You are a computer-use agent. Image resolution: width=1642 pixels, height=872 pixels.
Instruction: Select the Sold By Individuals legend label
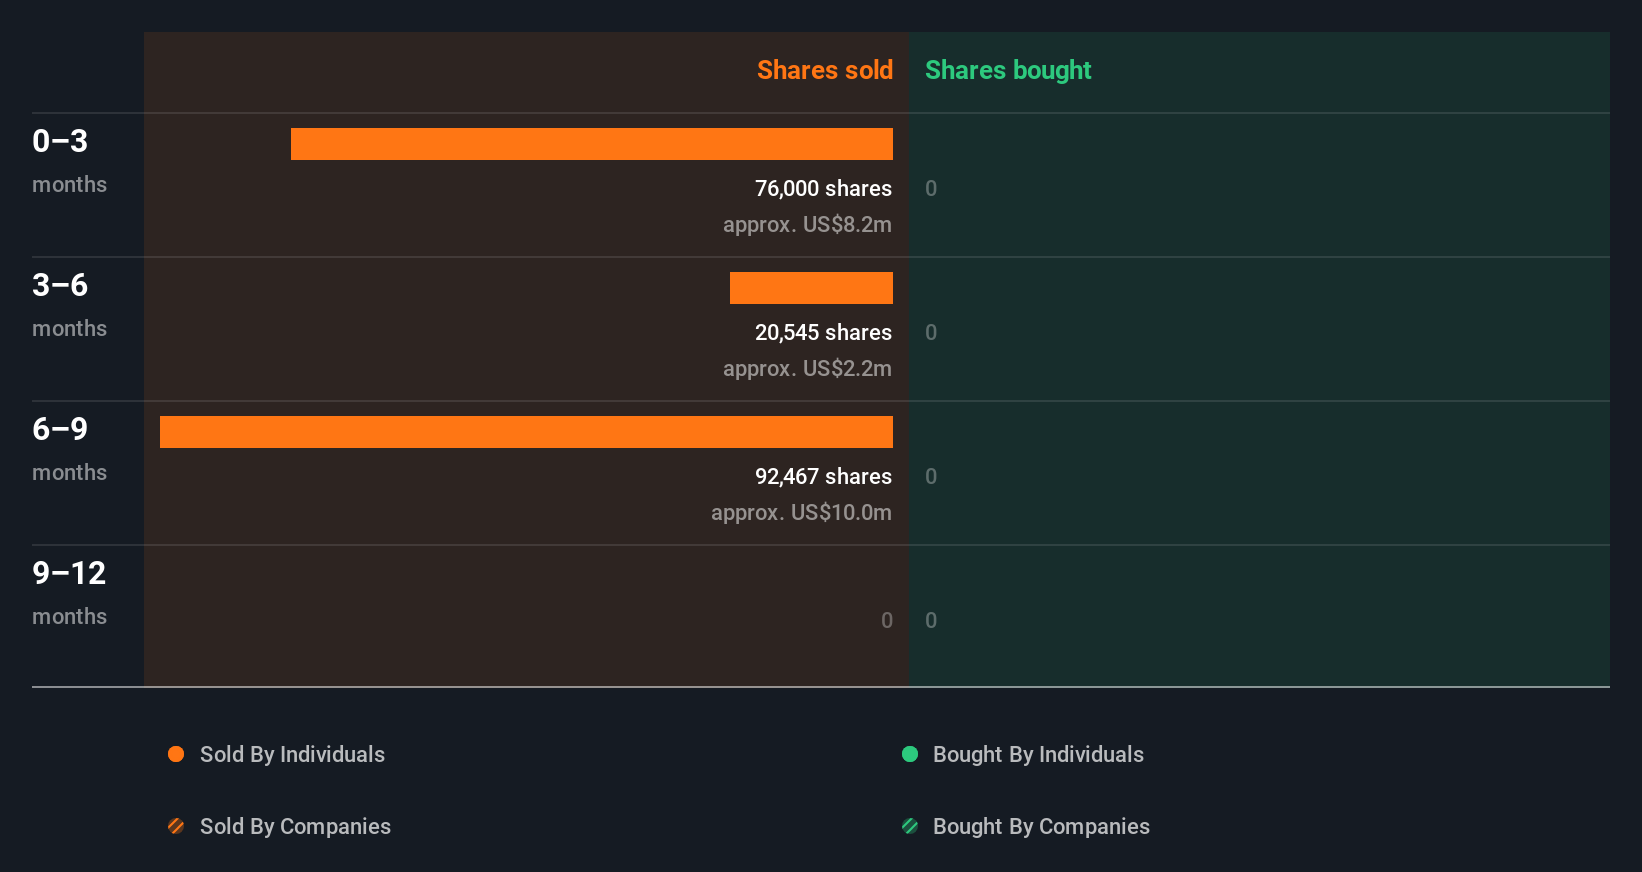[x=292, y=754]
